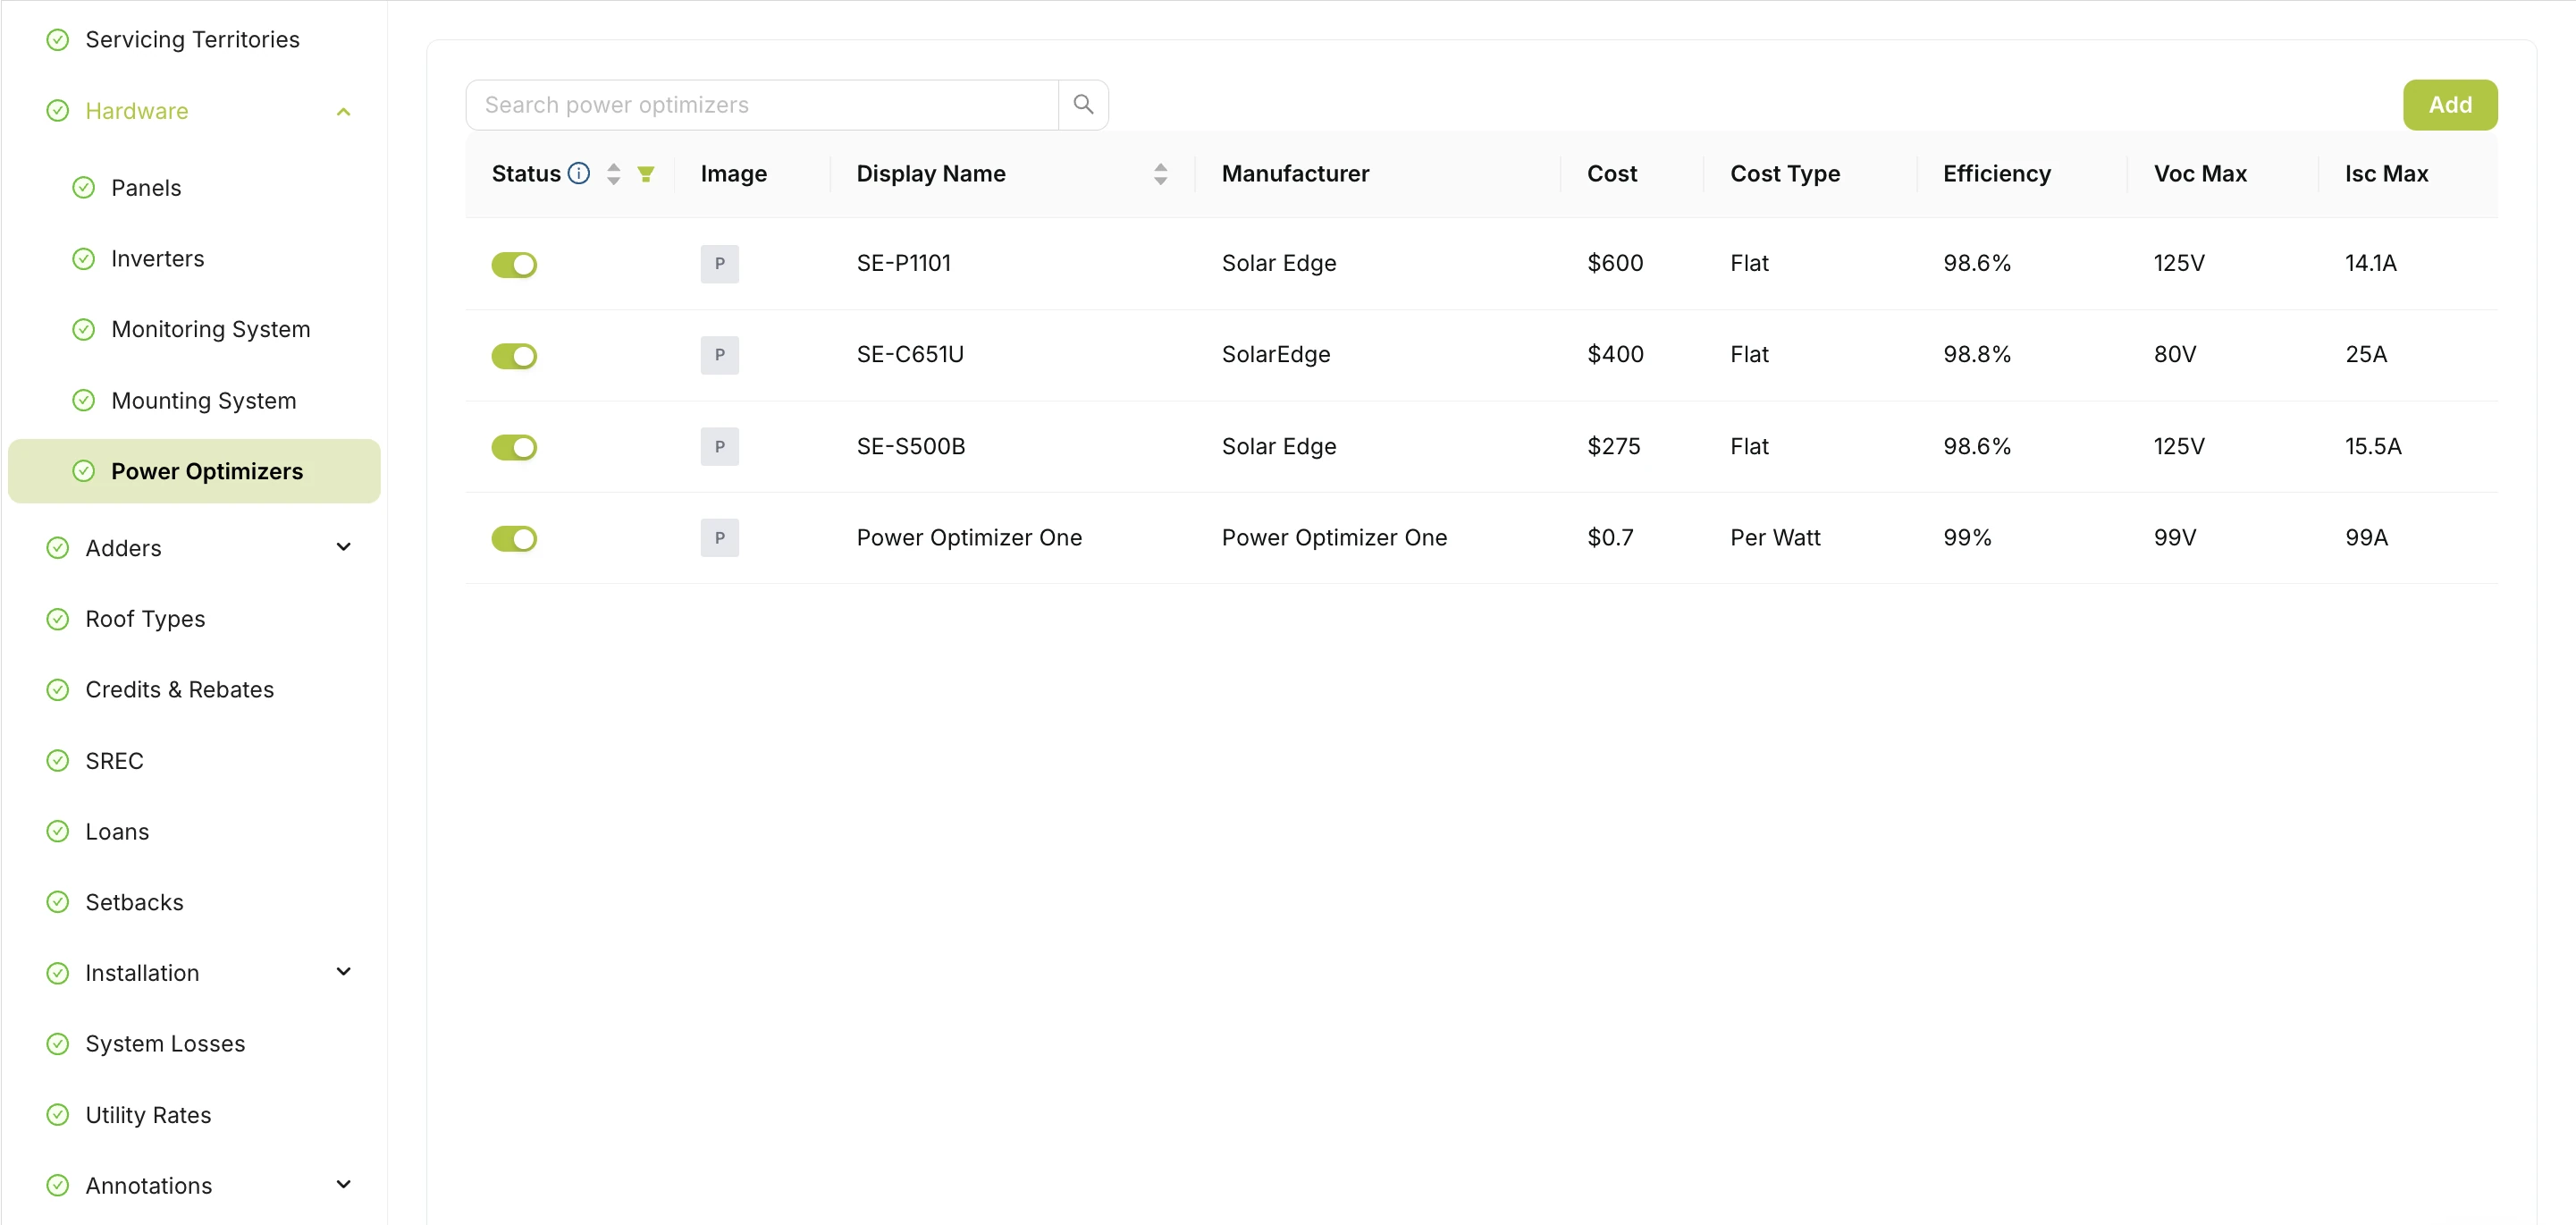
Task: Disable the SE-S500B status toggle
Action: point(514,447)
